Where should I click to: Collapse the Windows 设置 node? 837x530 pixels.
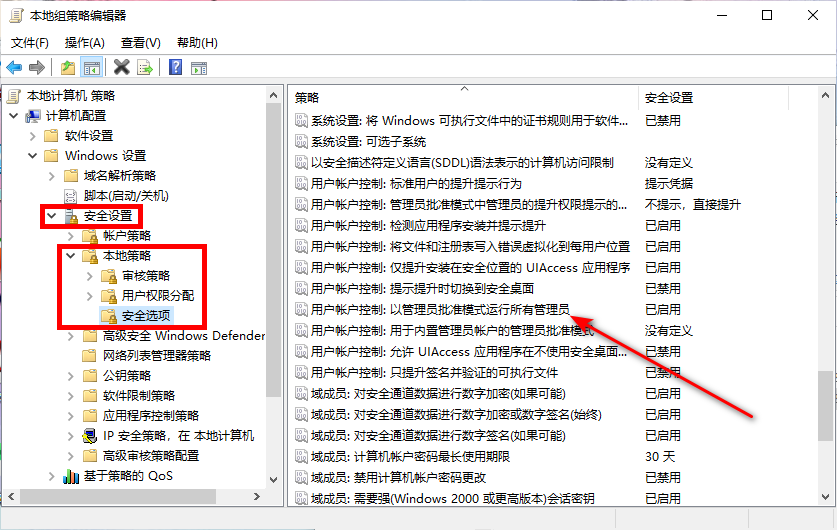(x=33, y=156)
